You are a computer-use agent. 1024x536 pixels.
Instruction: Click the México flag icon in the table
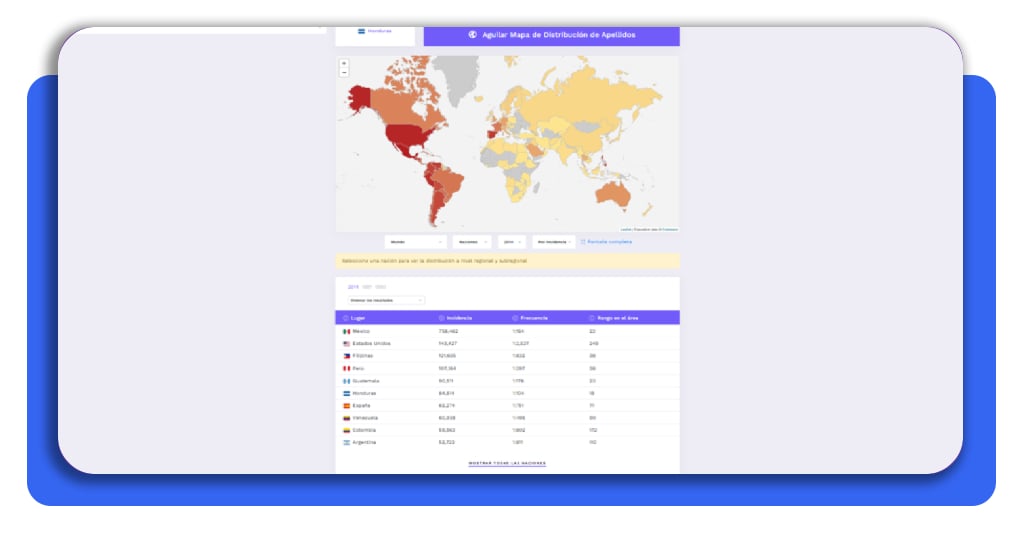(347, 331)
